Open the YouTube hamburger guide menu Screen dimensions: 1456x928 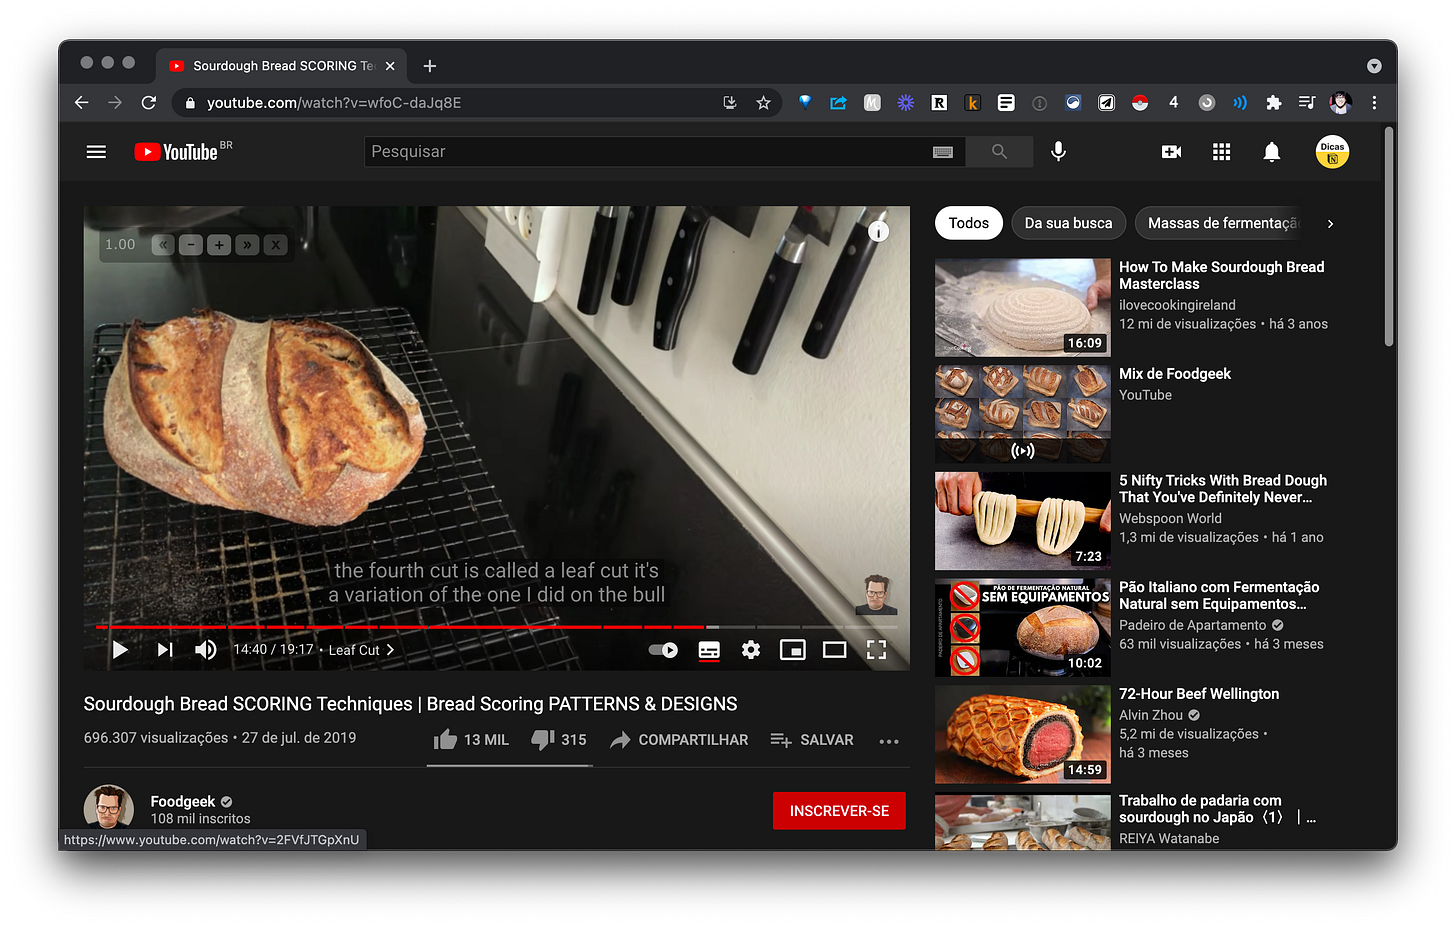[x=96, y=152]
